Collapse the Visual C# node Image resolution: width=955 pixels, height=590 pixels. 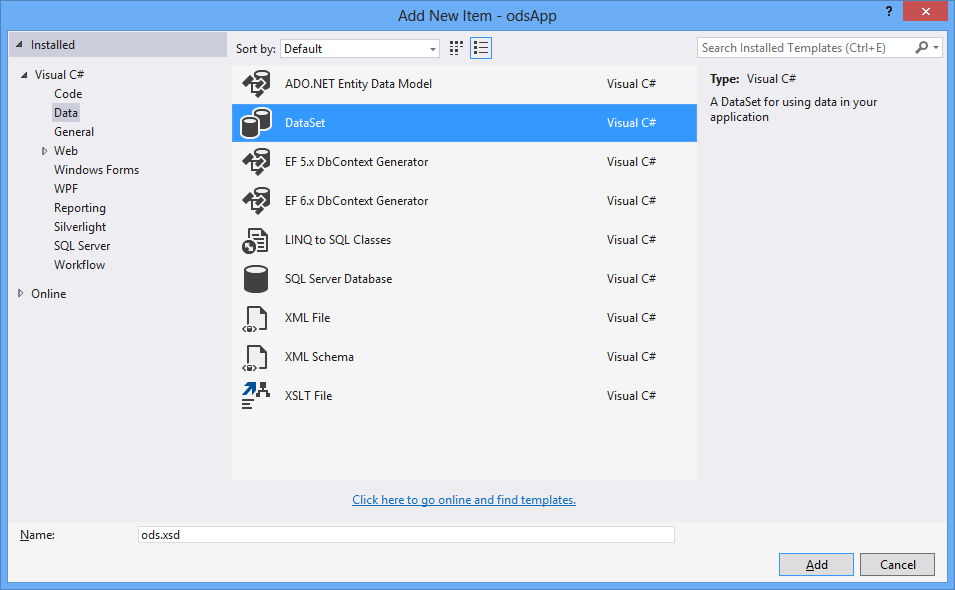coord(24,75)
